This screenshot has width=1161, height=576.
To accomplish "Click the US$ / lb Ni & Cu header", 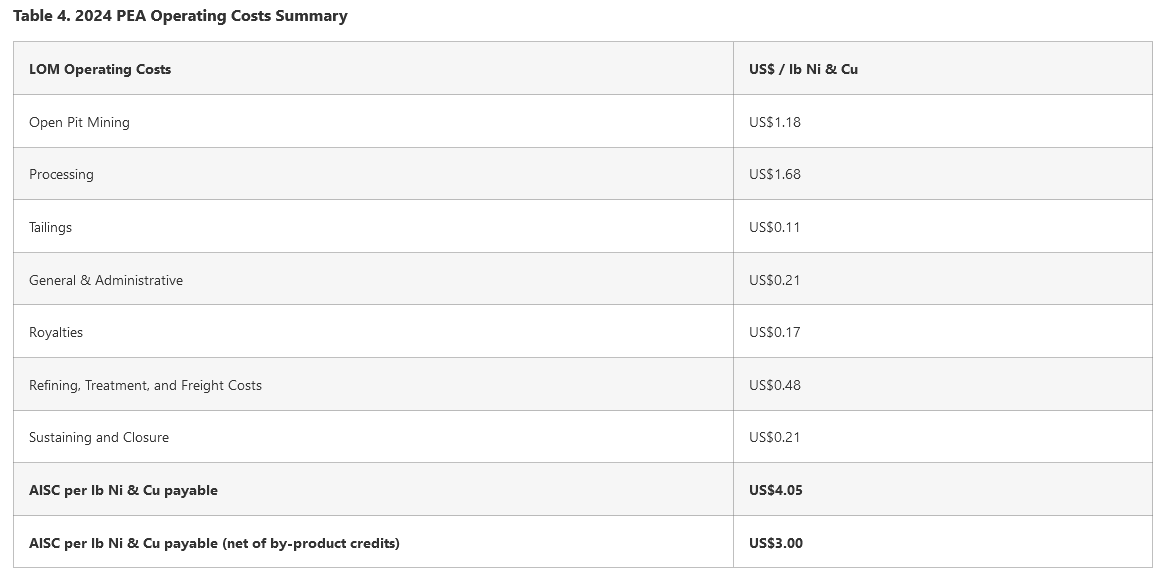I will coord(803,69).
